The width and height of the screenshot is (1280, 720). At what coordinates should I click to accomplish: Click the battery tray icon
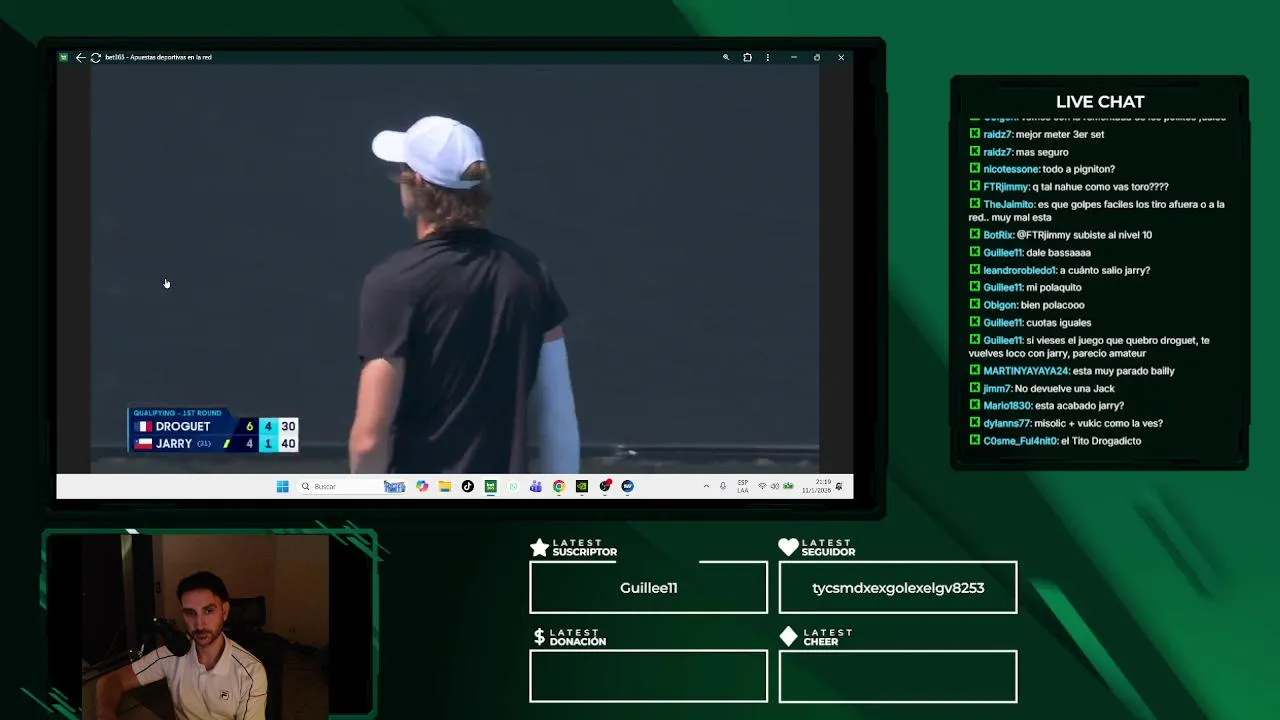(x=788, y=486)
